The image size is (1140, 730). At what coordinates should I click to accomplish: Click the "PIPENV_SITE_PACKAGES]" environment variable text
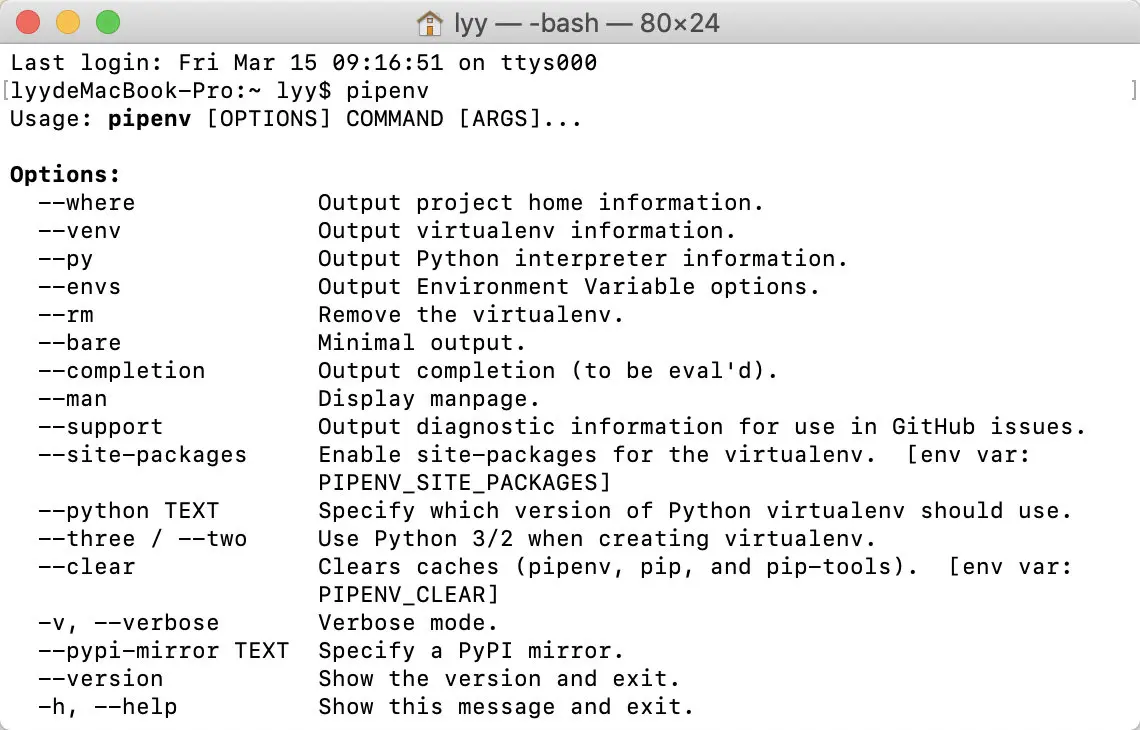tap(465, 484)
